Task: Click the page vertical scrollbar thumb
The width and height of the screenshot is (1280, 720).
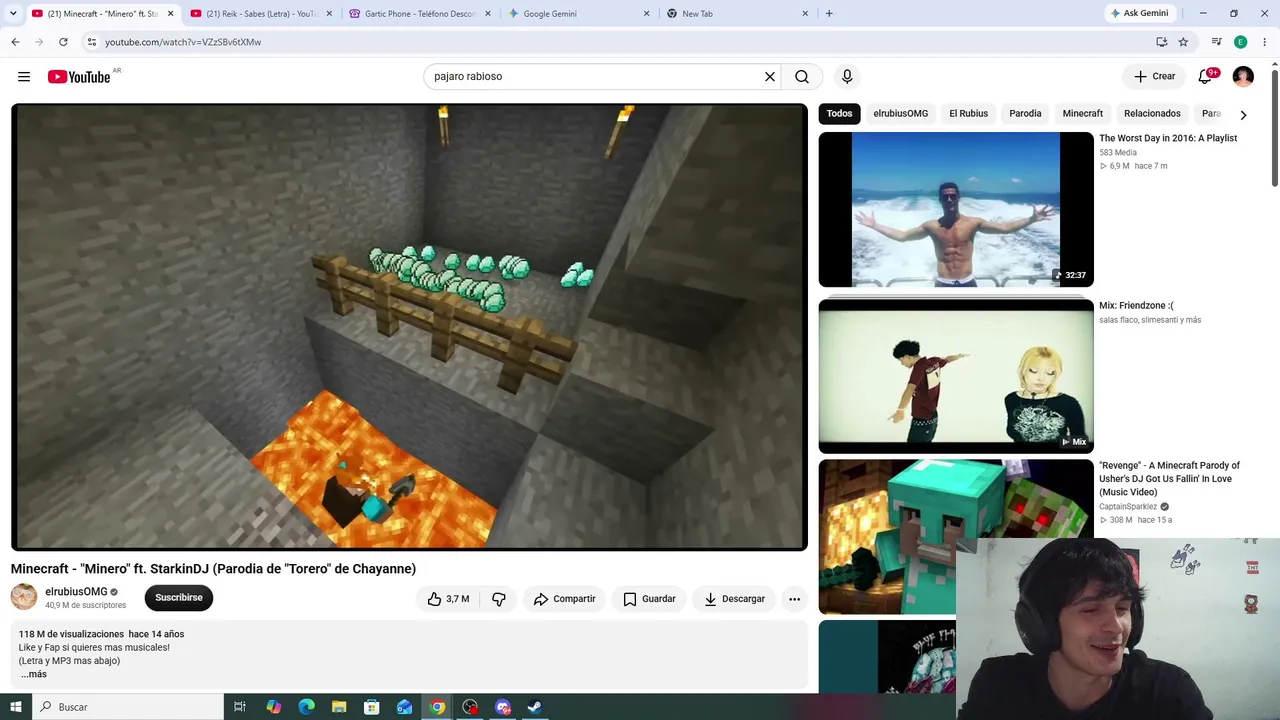Action: tap(1275, 127)
